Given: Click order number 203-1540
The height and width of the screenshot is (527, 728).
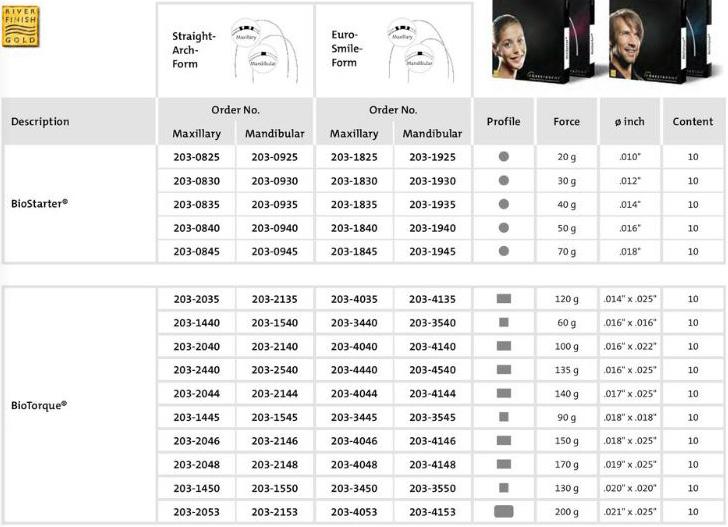Looking at the screenshot, I should pyautogui.click(x=275, y=323).
